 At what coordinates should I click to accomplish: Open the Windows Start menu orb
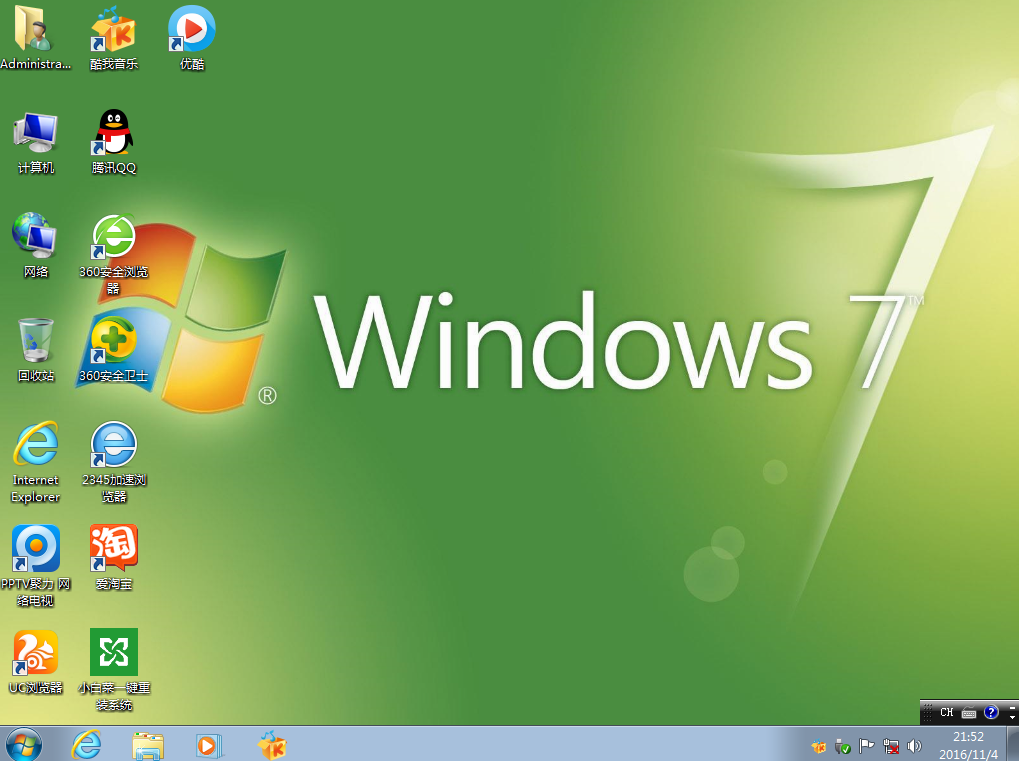pos(24,744)
